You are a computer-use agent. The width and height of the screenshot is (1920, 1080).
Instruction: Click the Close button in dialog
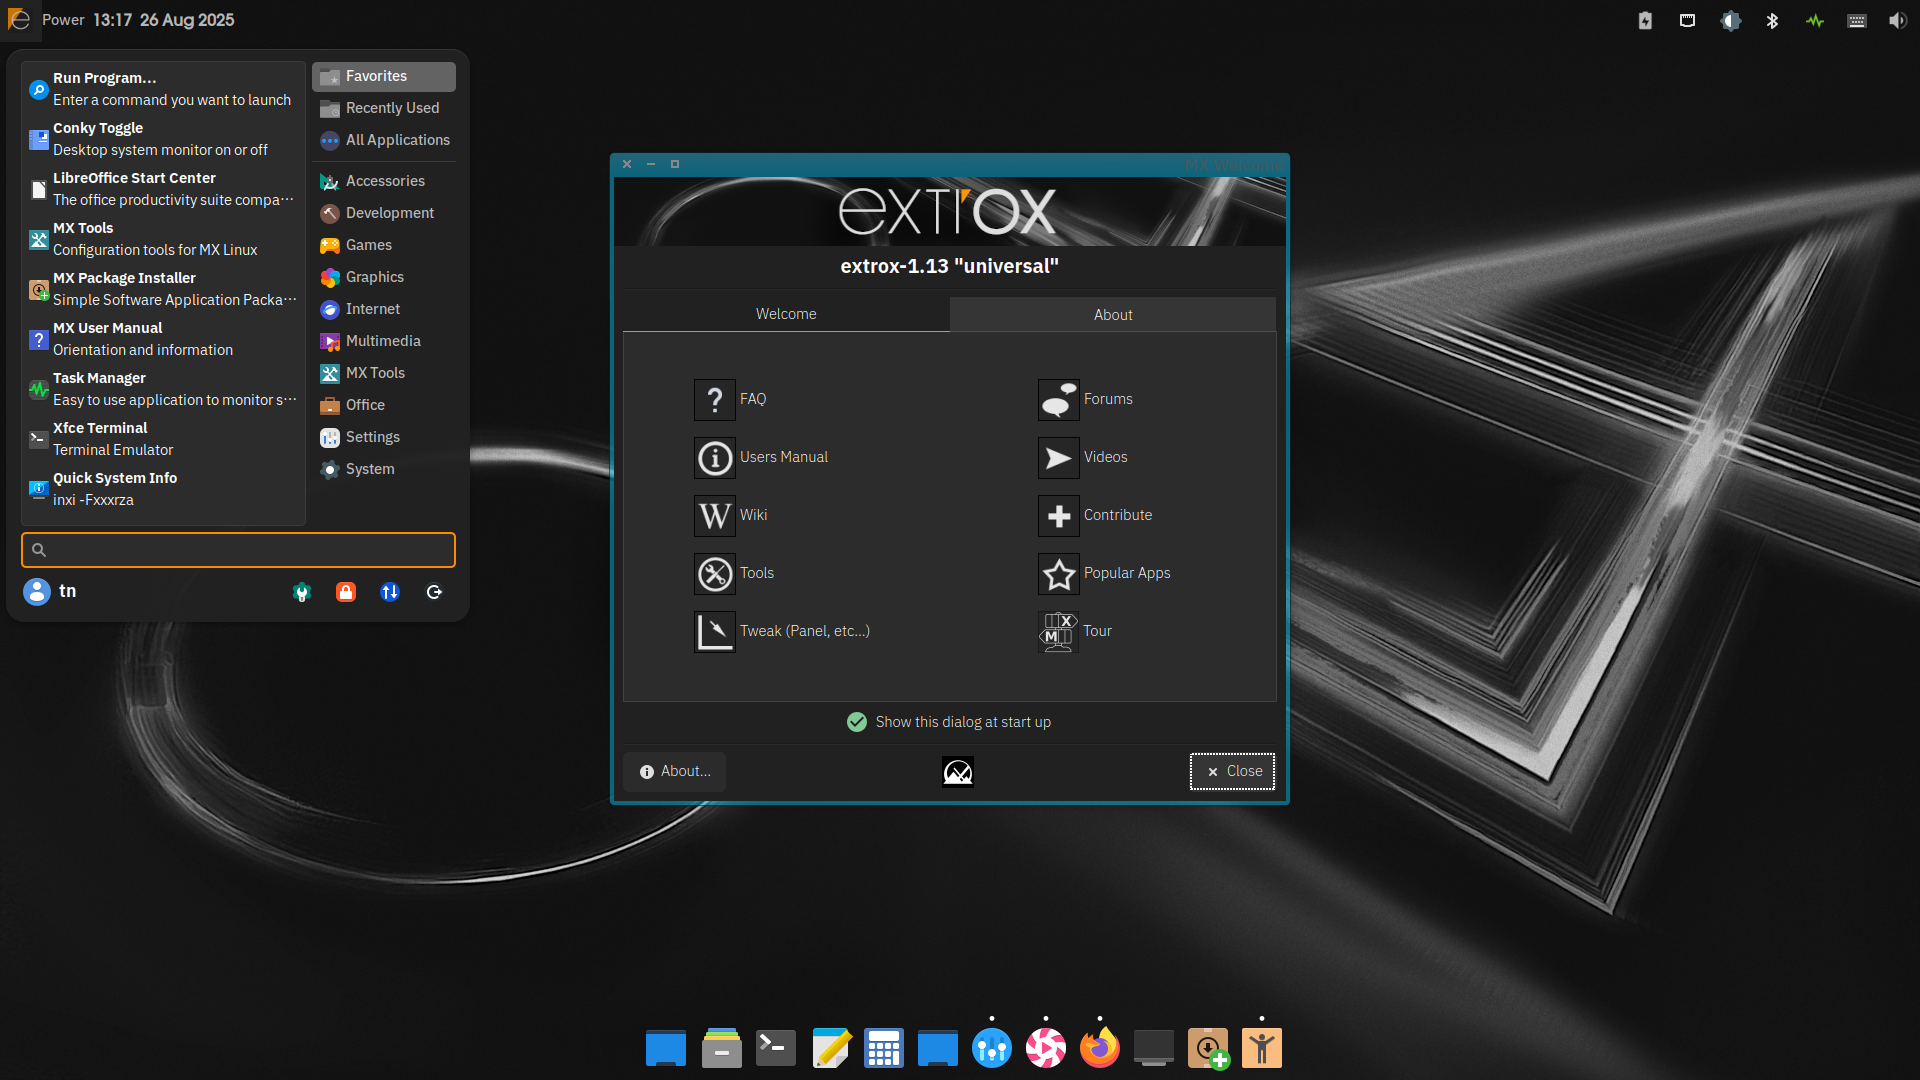coord(1232,771)
